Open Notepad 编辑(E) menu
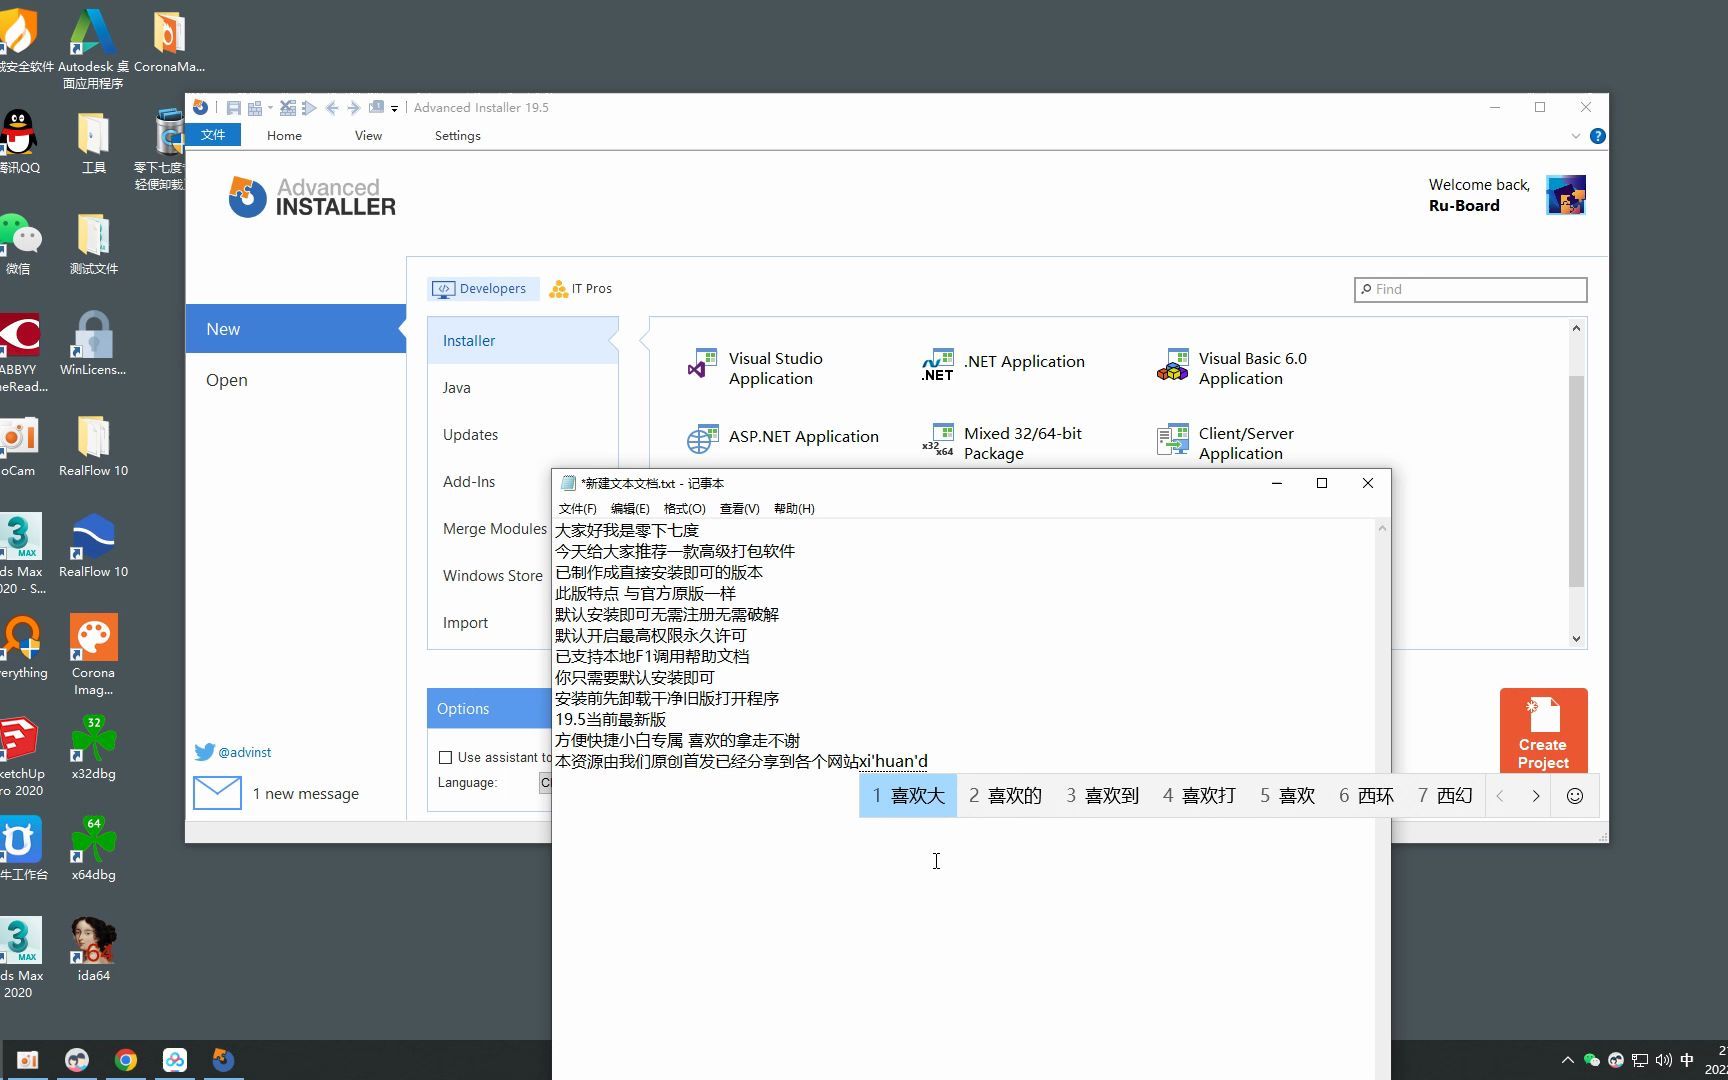This screenshot has width=1728, height=1080. point(630,508)
